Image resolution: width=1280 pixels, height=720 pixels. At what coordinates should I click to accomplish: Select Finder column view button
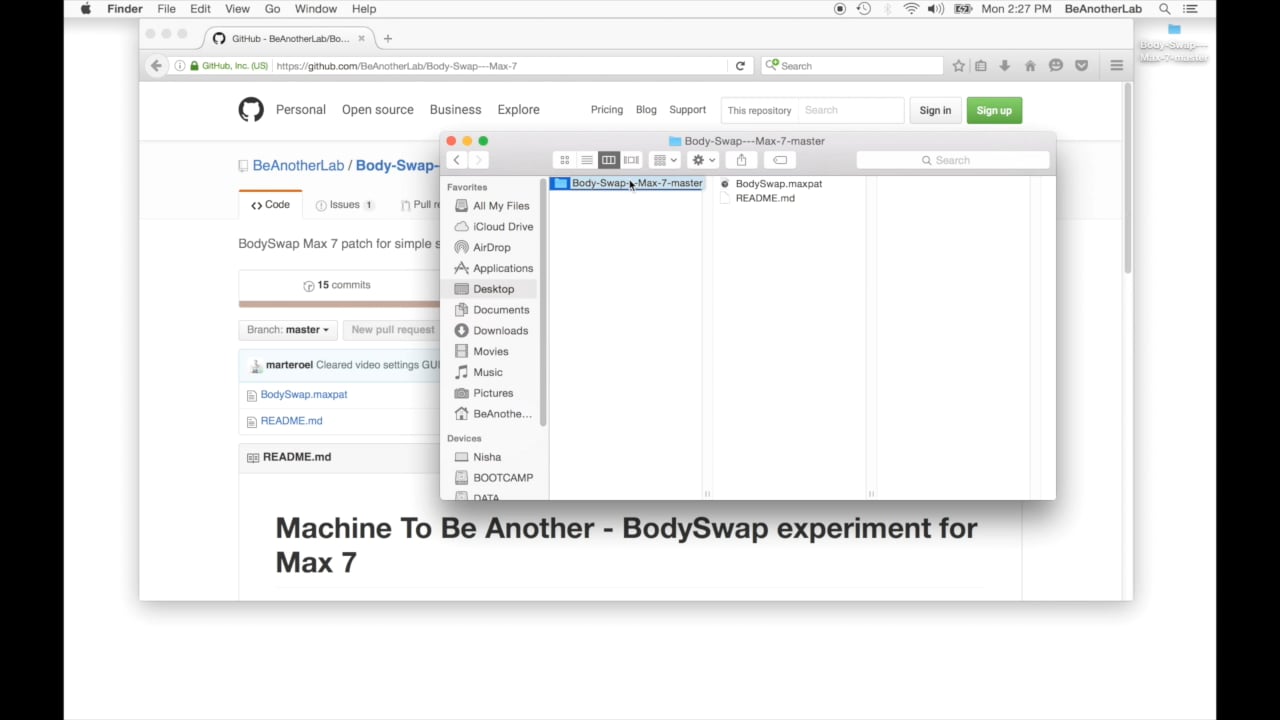(609, 160)
